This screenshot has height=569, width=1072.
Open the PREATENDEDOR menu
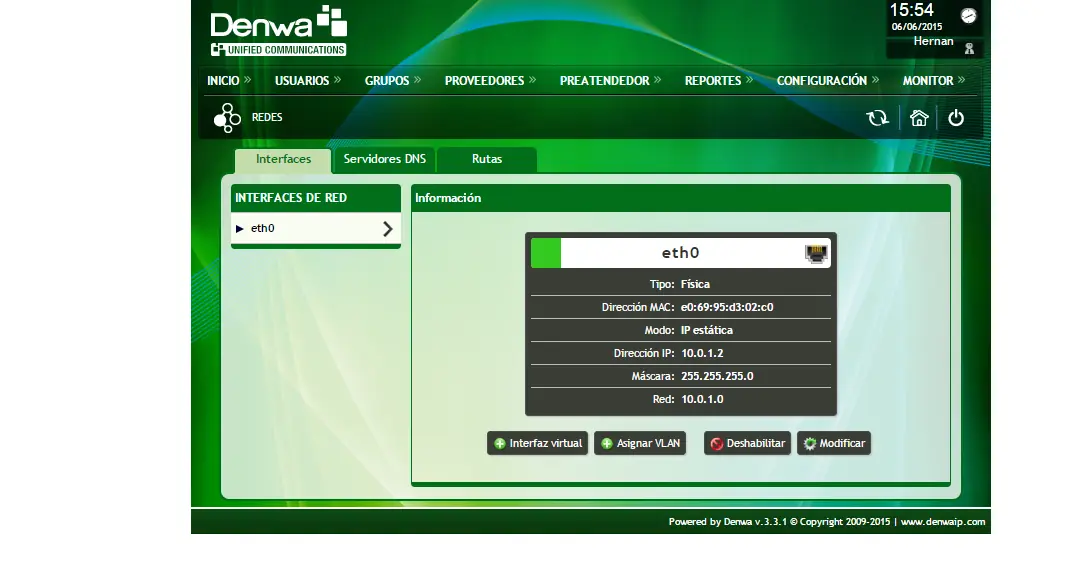click(611, 81)
